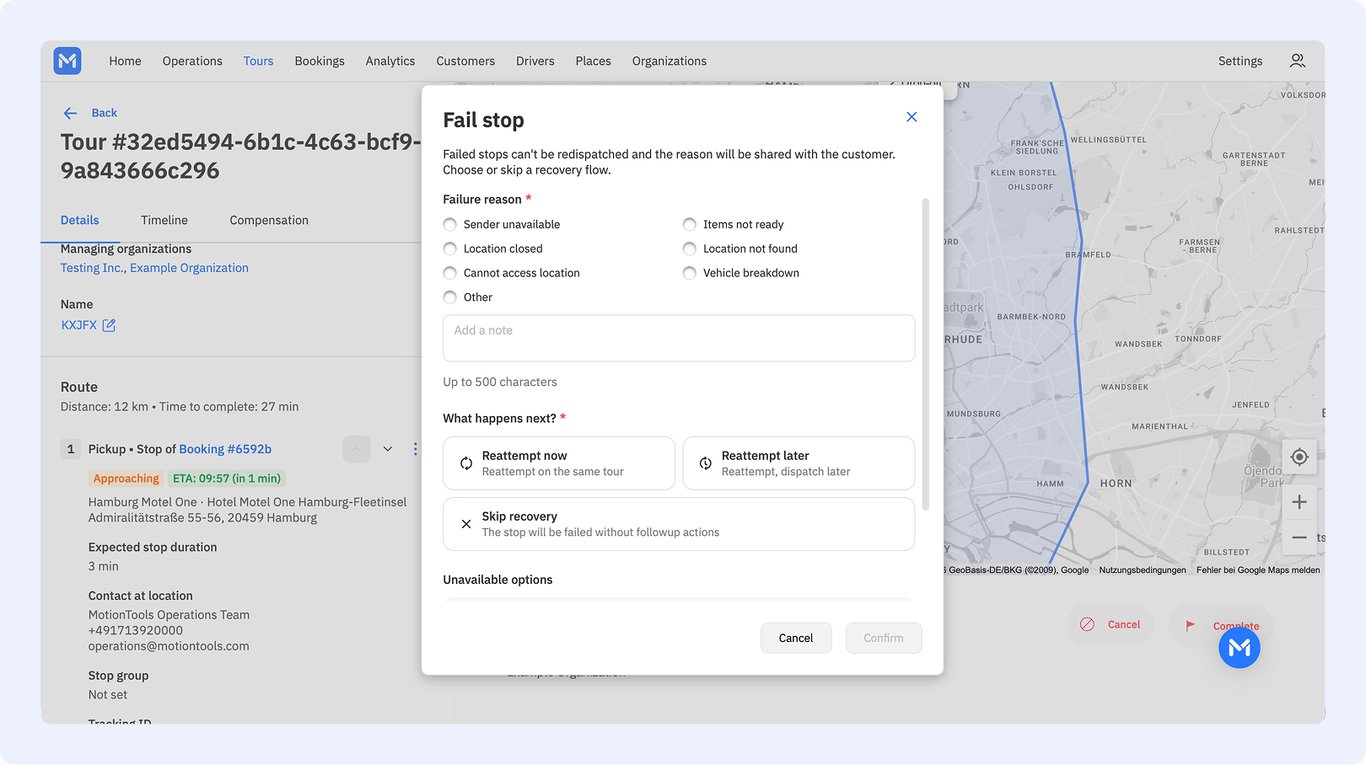Choose the Location not found option

740,249
